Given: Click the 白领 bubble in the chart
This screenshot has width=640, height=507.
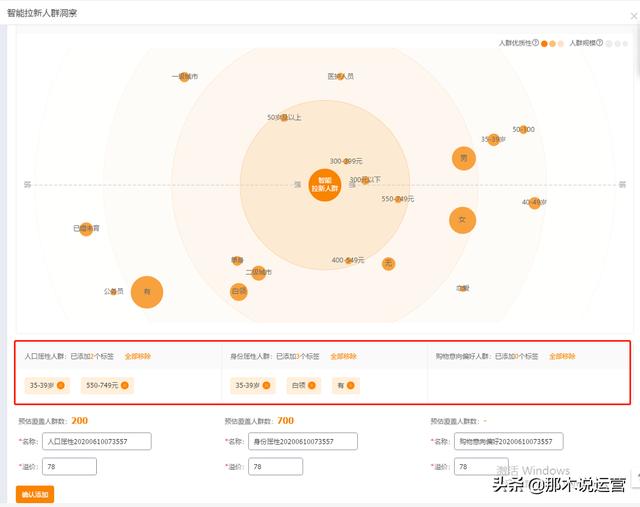Looking at the screenshot, I should pyautogui.click(x=239, y=291).
